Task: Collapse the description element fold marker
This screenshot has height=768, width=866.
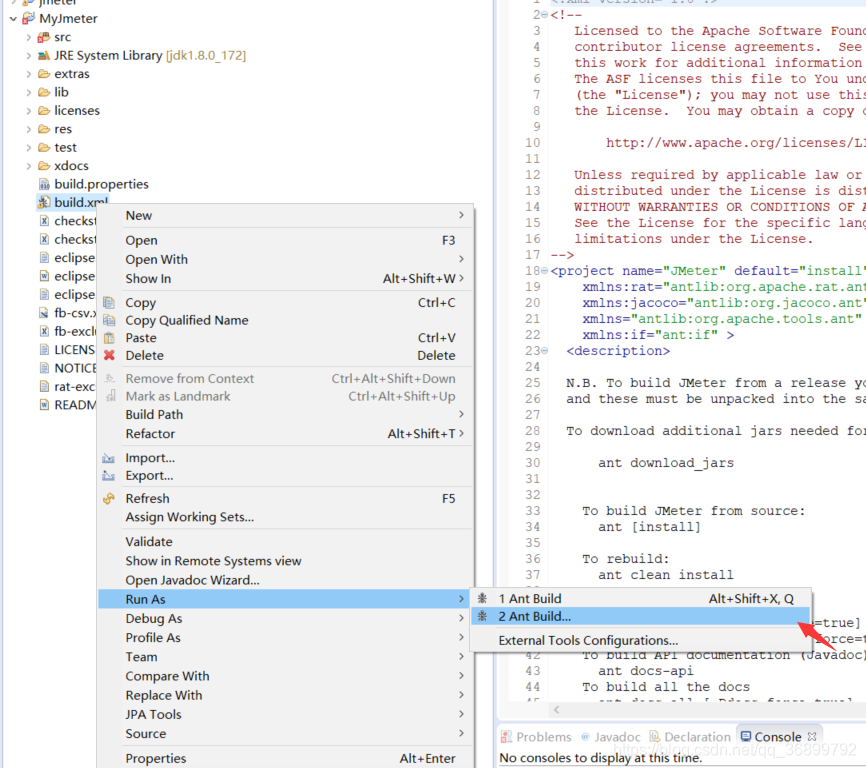Action: 545,351
